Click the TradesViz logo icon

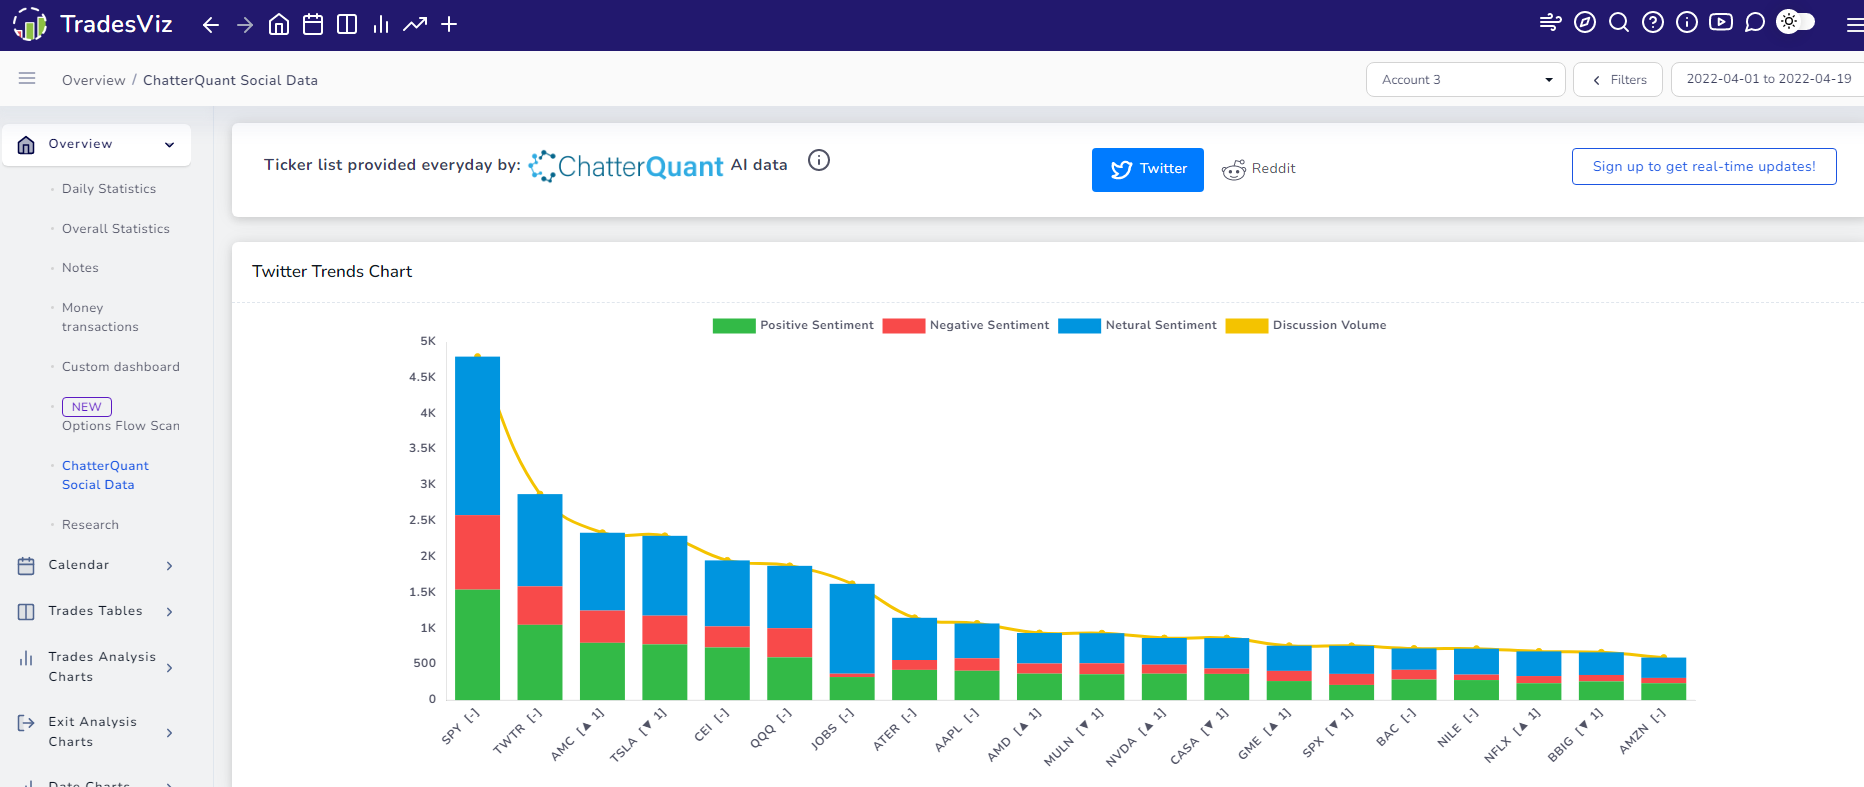[30, 24]
